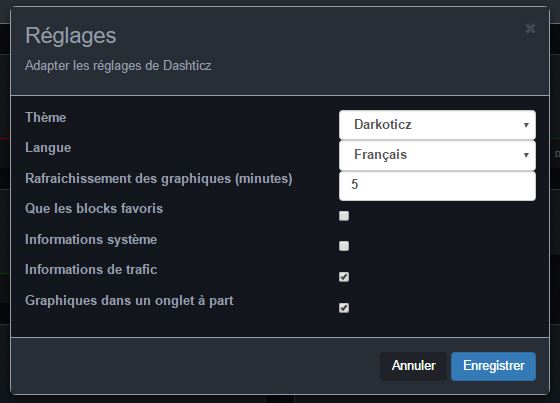
Task: Uncheck the Informations de trafic checkbox
Action: (344, 277)
